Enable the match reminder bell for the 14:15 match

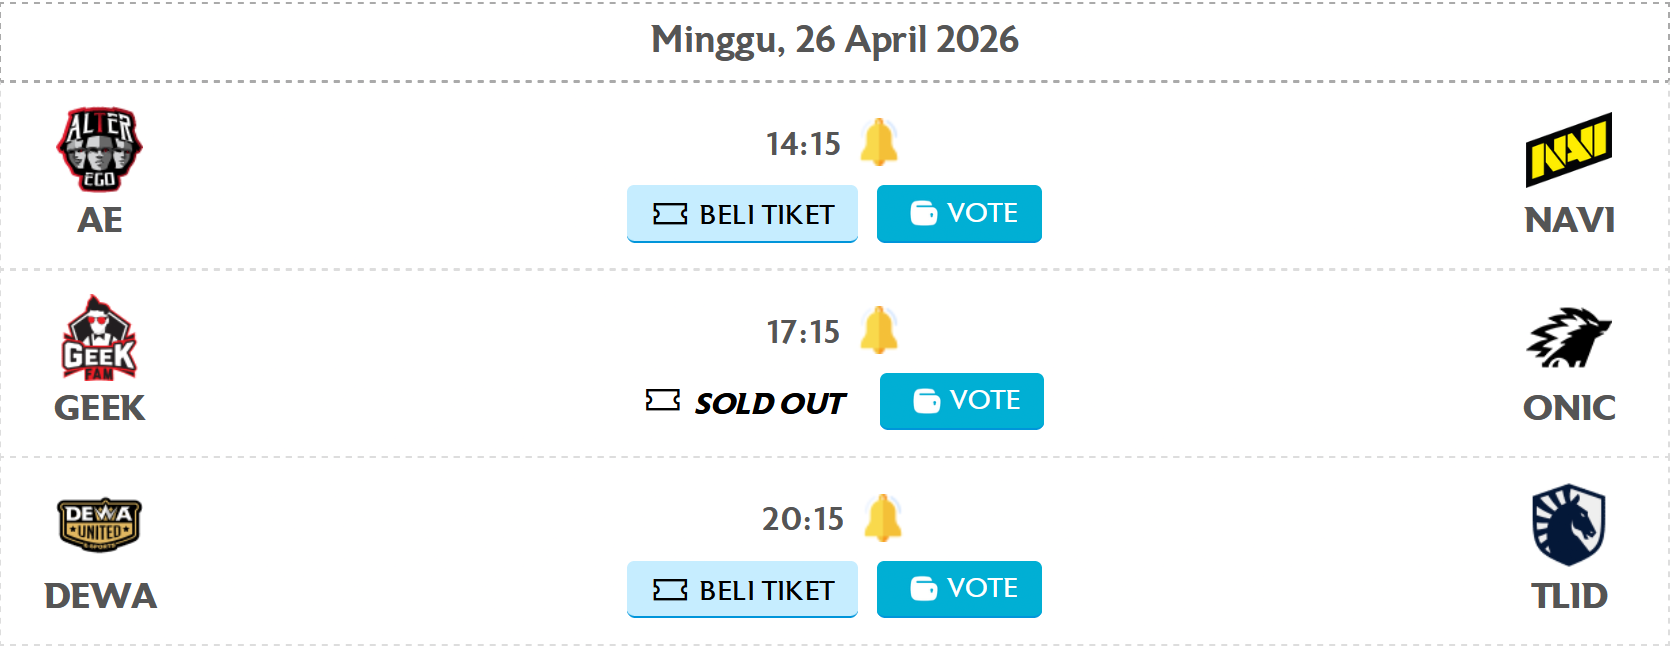pyautogui.click(x=880, y=142)
